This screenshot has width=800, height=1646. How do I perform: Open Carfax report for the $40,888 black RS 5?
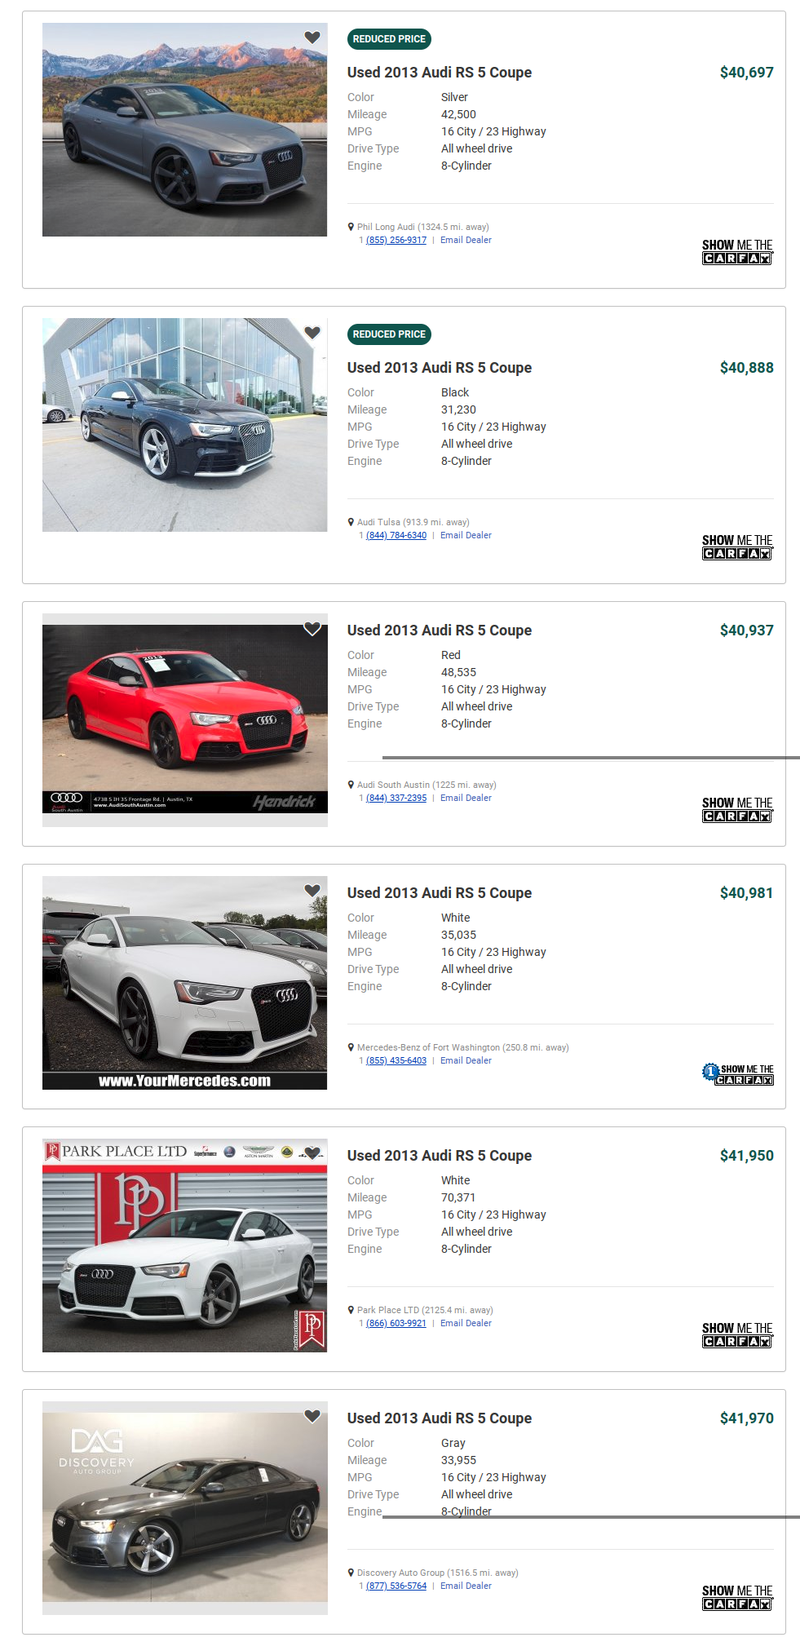(x=737, y=547)
